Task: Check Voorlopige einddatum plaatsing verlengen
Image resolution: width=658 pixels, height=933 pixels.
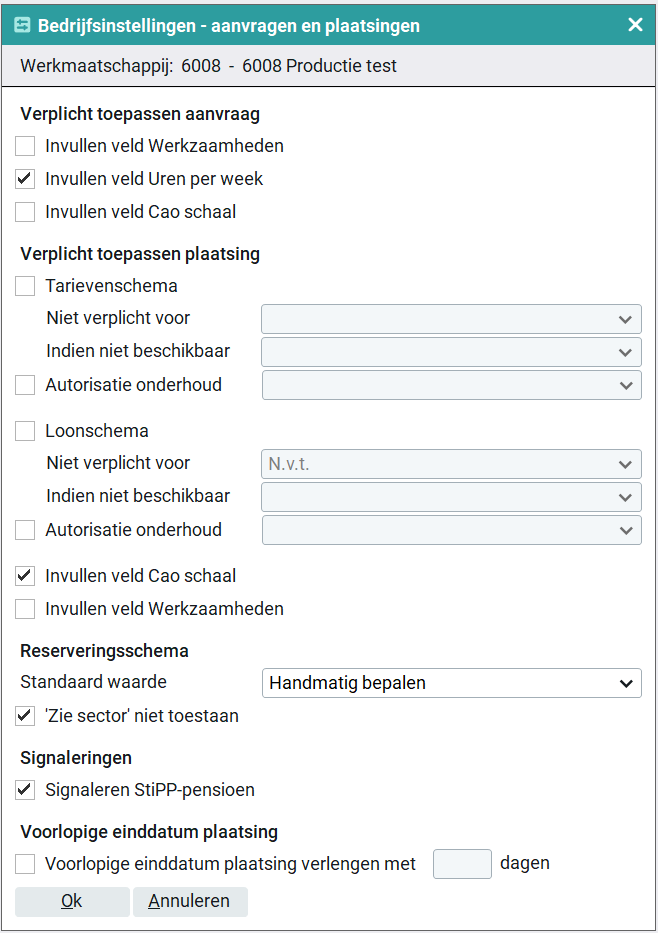Action: coord(25,864)
